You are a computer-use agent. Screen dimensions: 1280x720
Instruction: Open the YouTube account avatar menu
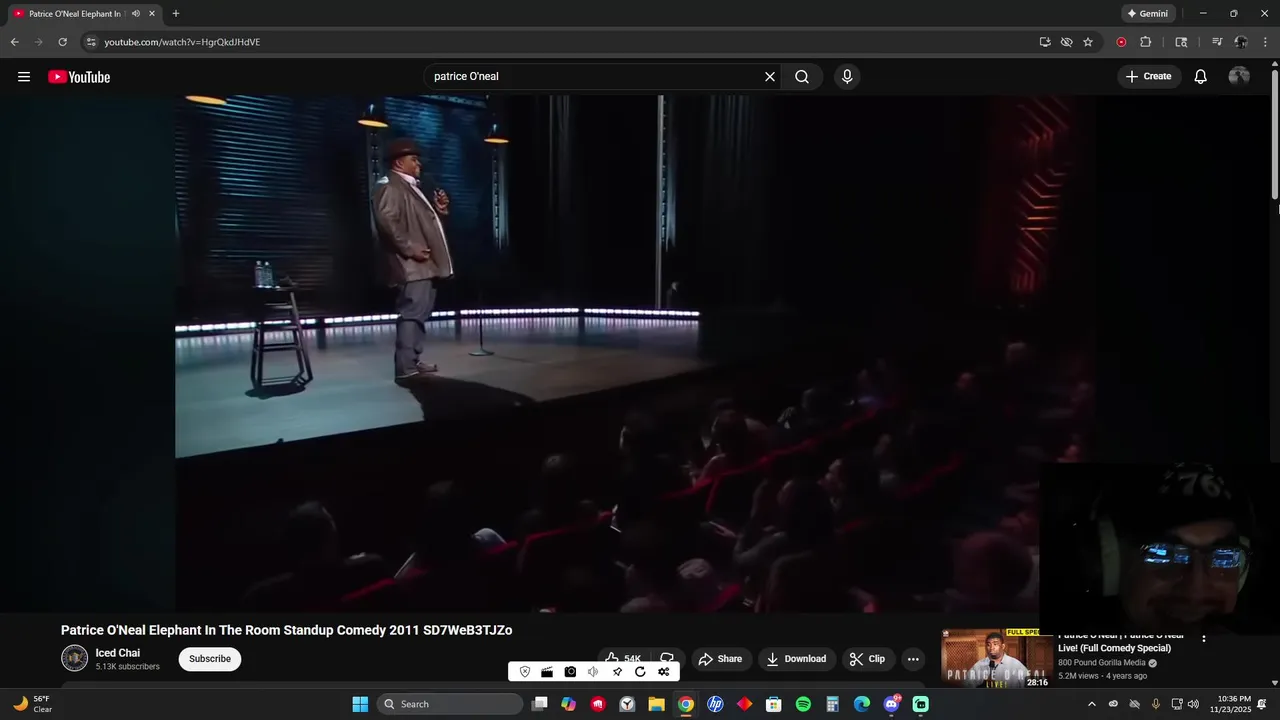point(1239,77)
